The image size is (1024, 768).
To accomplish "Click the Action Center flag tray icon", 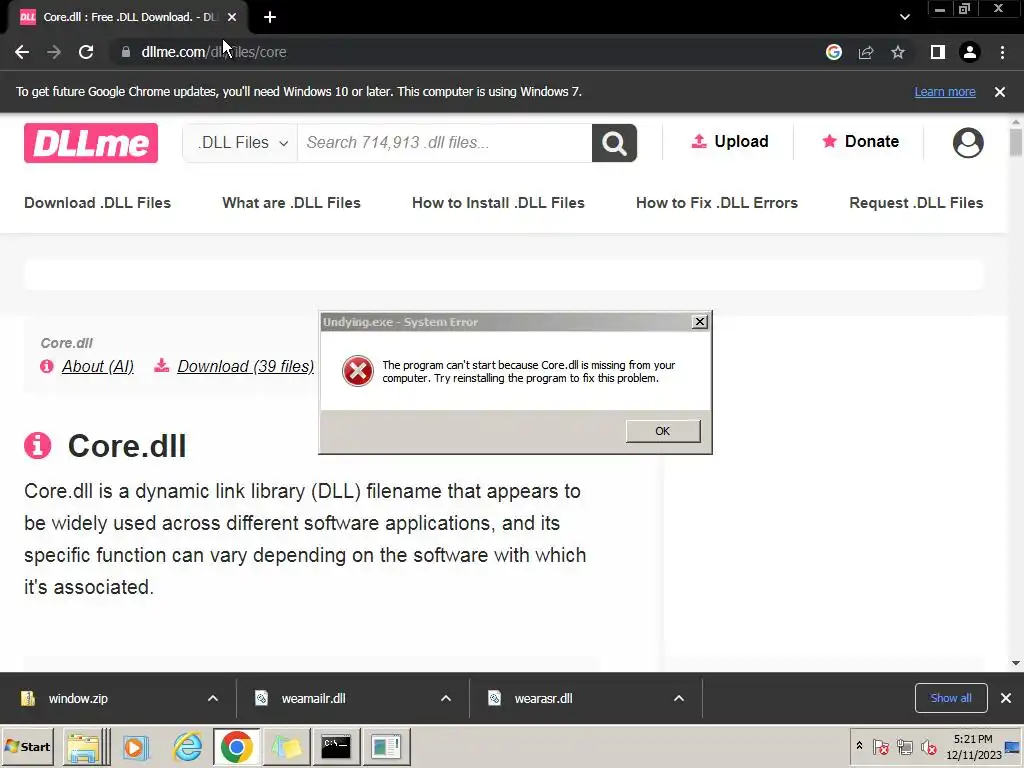I will tap(880, 746).
